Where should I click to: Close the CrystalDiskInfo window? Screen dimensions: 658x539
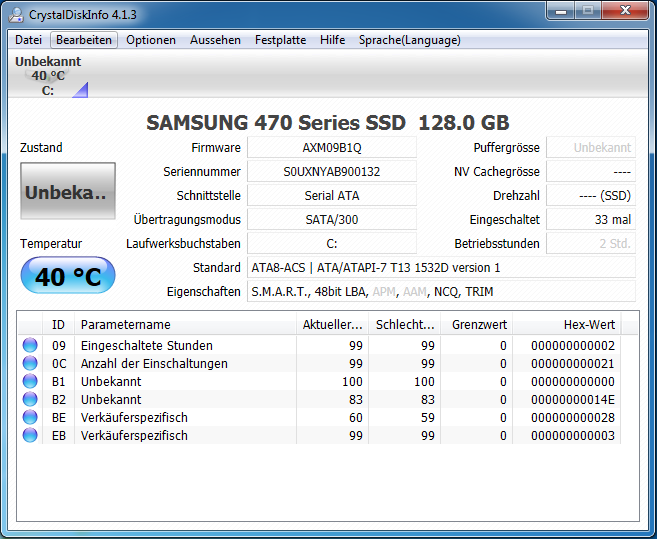[625, 11]
